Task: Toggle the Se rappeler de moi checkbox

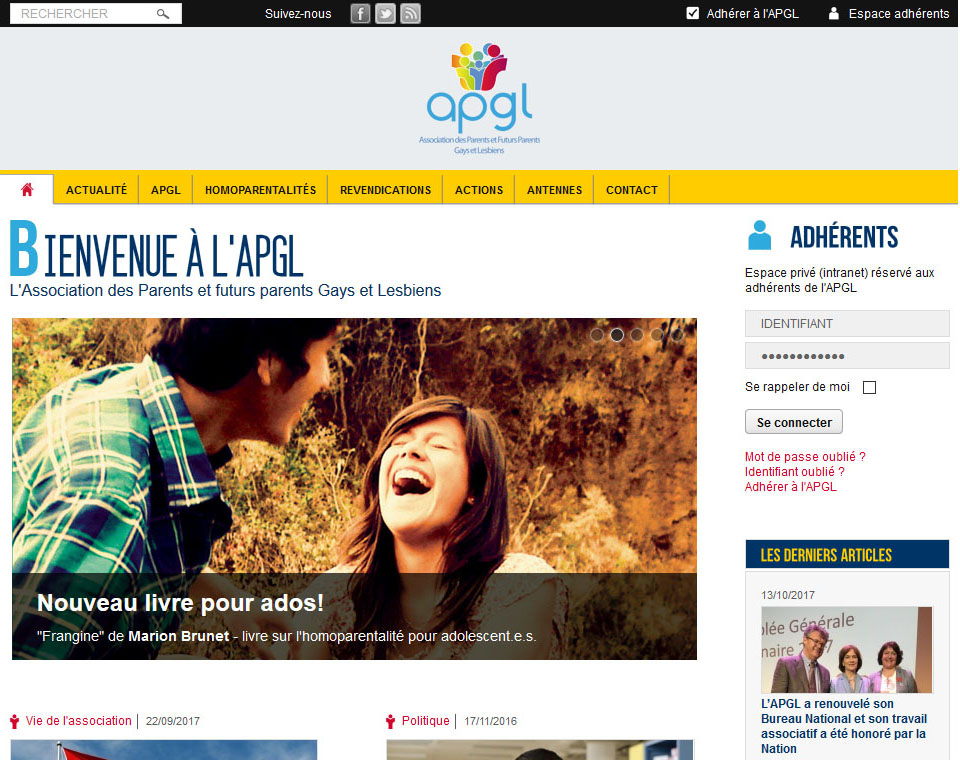Action: pos(869,387)
